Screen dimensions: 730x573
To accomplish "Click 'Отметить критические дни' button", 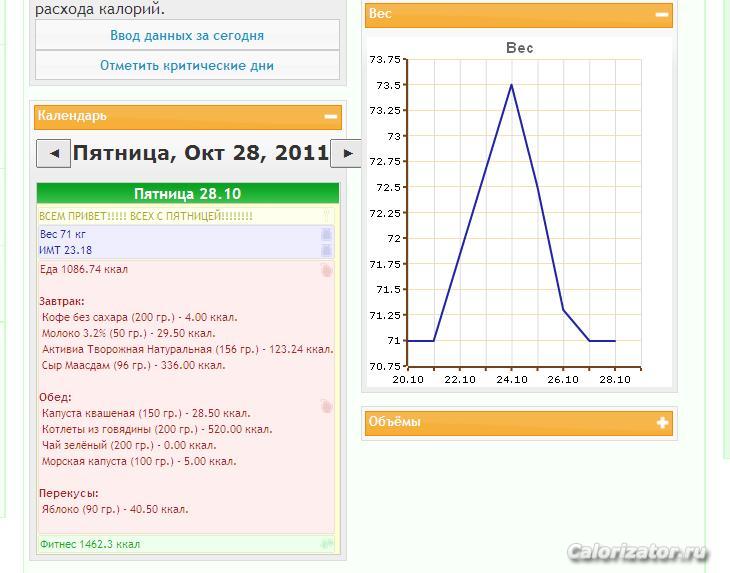I will coord(187,66).
